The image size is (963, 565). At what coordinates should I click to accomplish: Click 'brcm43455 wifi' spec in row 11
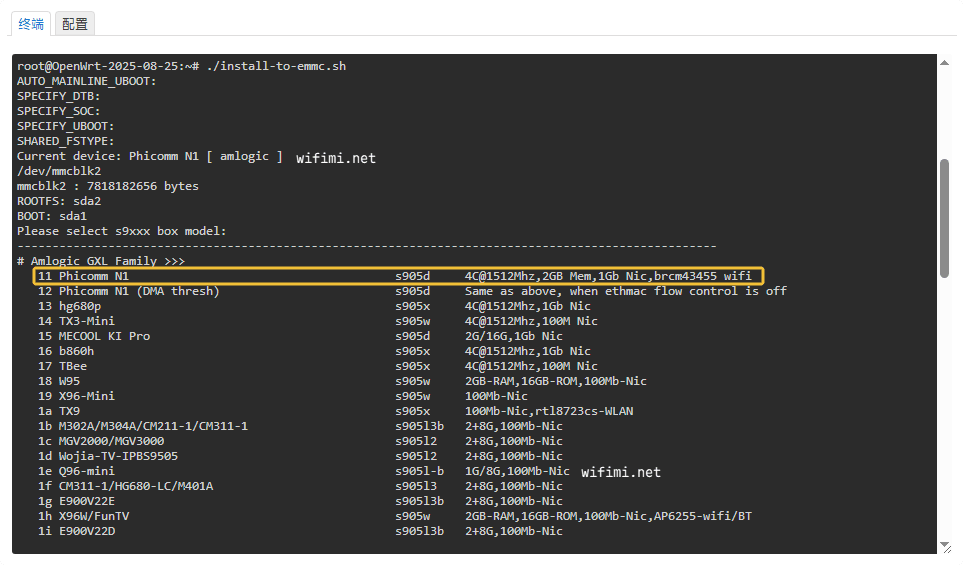(703, 276)
